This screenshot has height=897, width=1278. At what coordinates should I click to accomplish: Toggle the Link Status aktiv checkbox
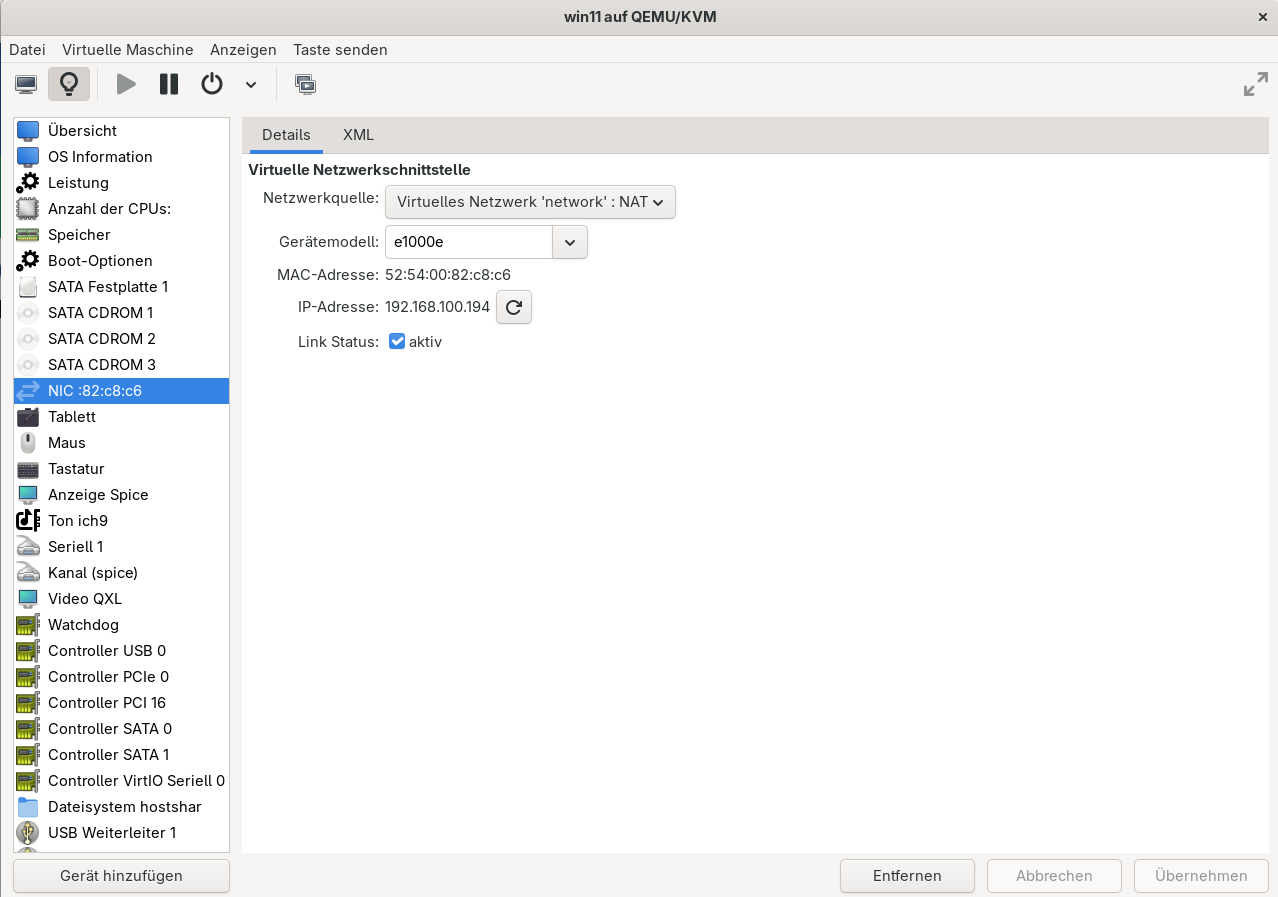click(x=397, y=341)
